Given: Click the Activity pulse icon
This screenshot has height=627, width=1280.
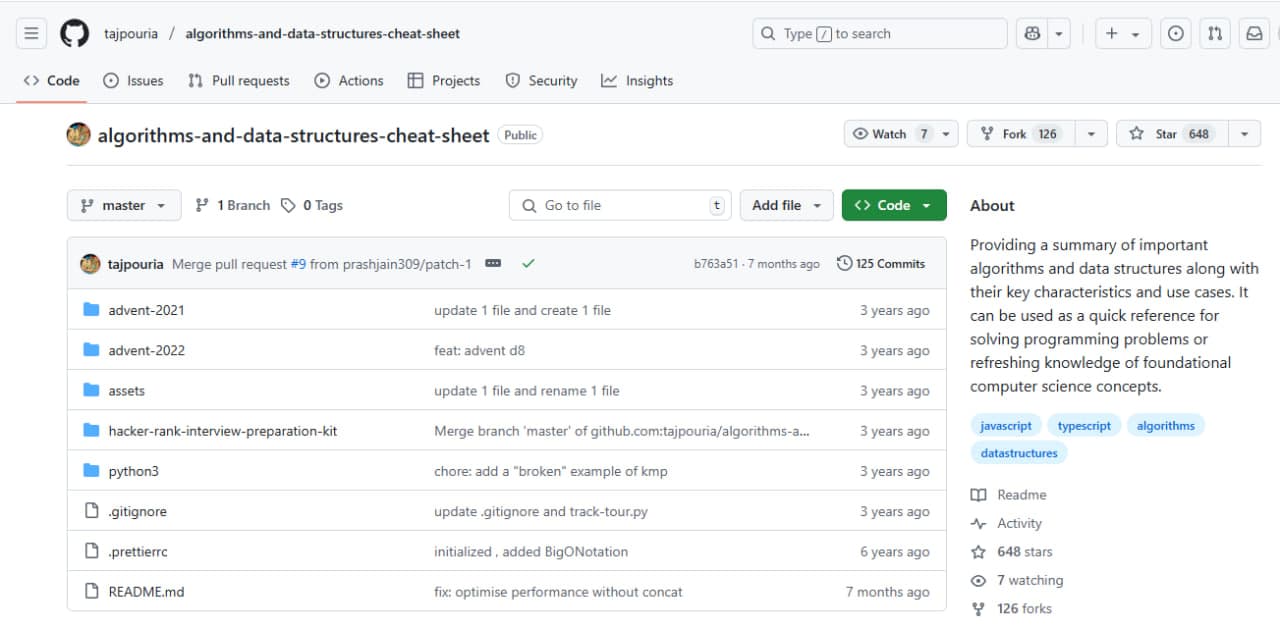Looking at the screenshot, I should (x=978, y=523).
